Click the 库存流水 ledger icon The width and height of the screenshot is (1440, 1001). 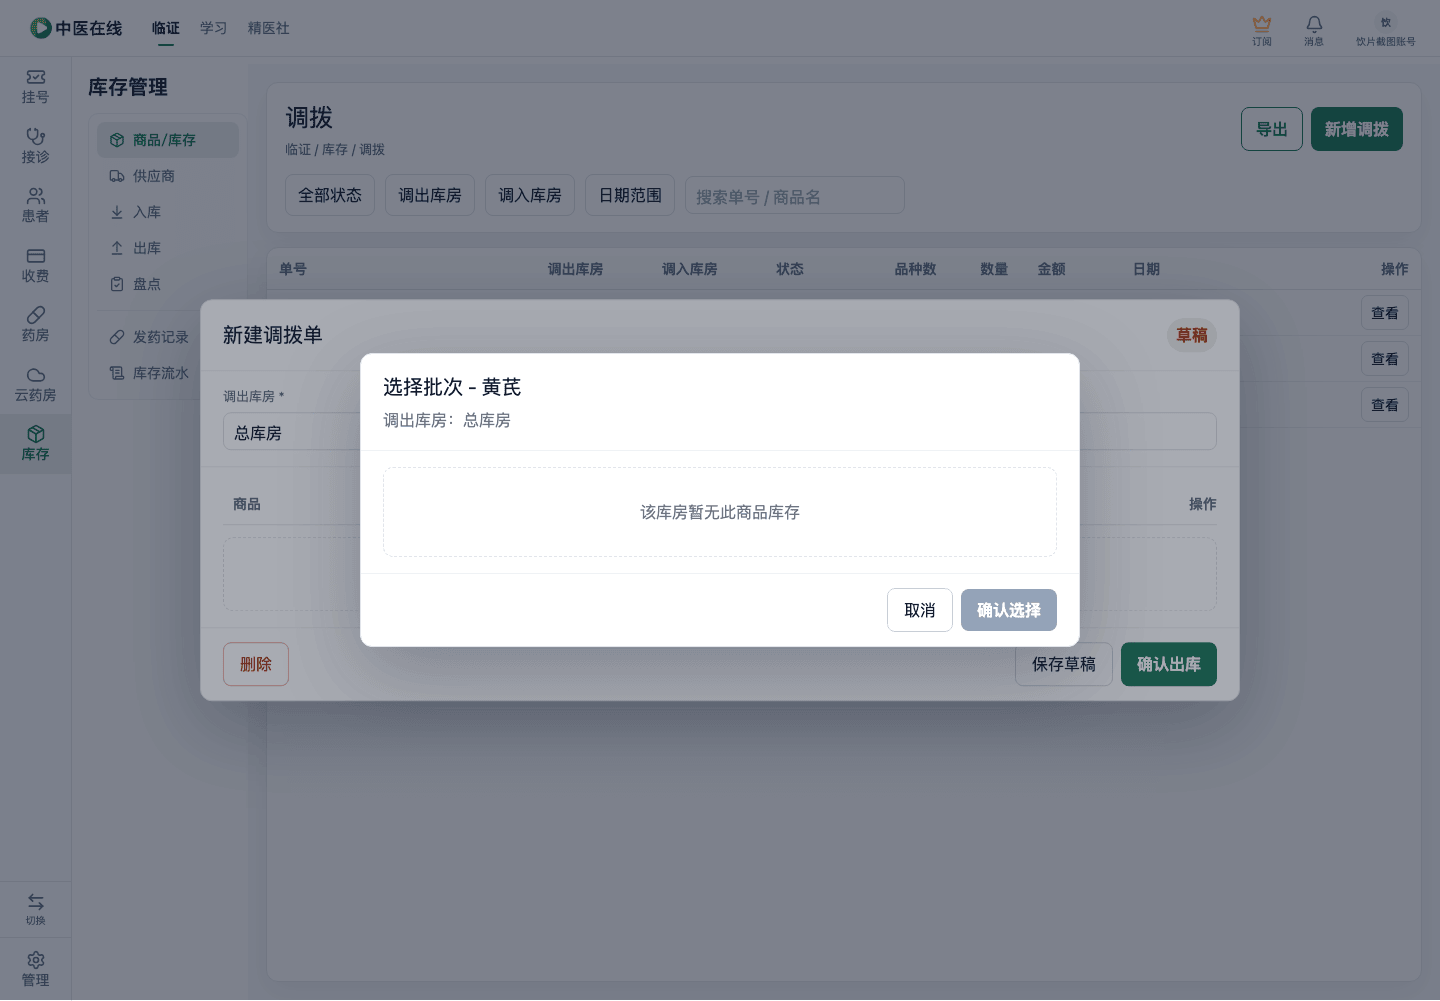click(x=117, y=373)
